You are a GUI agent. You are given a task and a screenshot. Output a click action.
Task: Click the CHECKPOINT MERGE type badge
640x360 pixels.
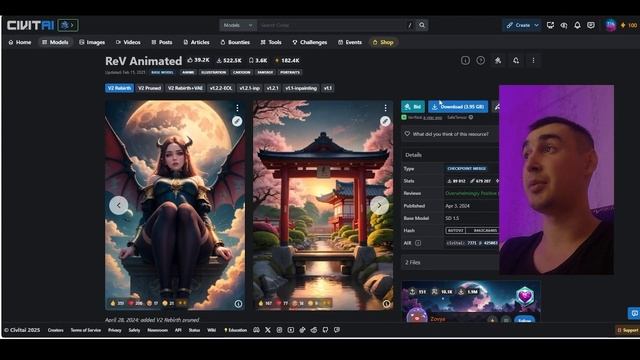(x=467, y=168)
